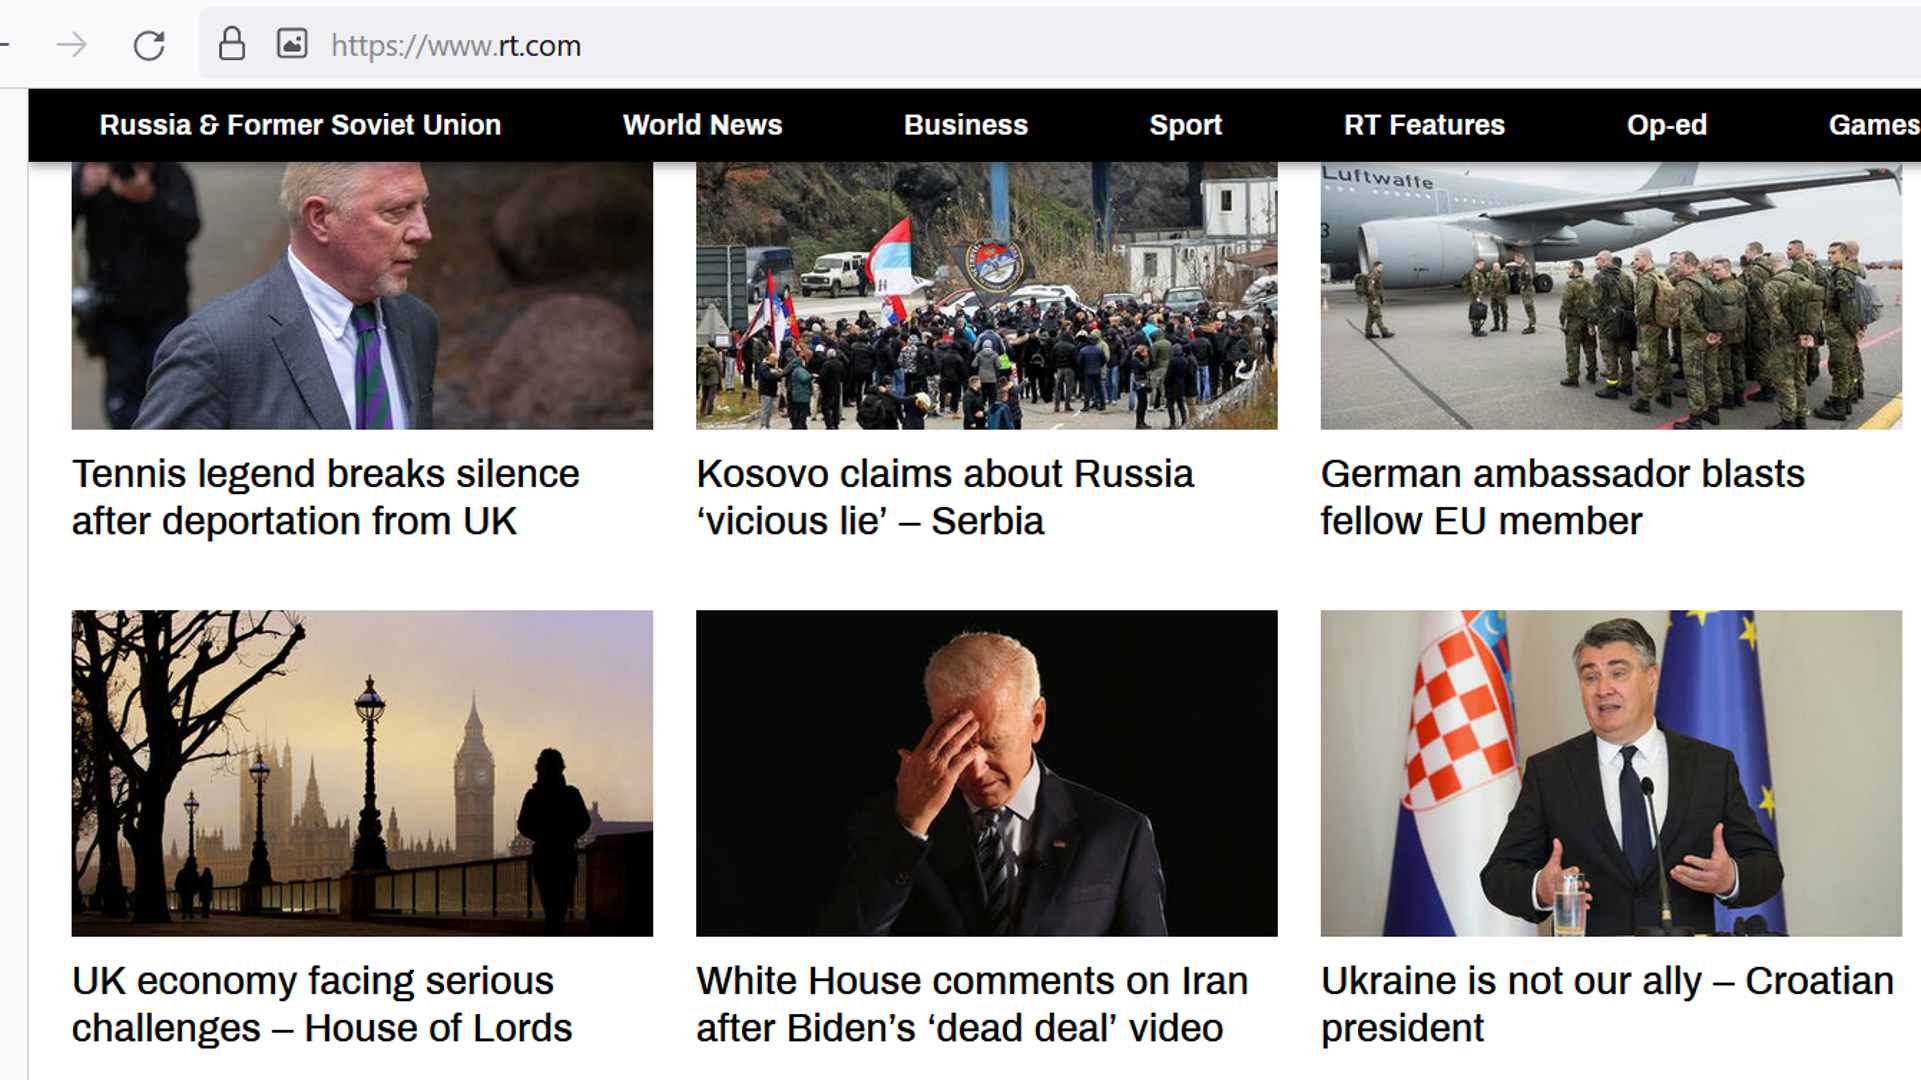Click the image permissions icon in address bar

tap(292, 44)
